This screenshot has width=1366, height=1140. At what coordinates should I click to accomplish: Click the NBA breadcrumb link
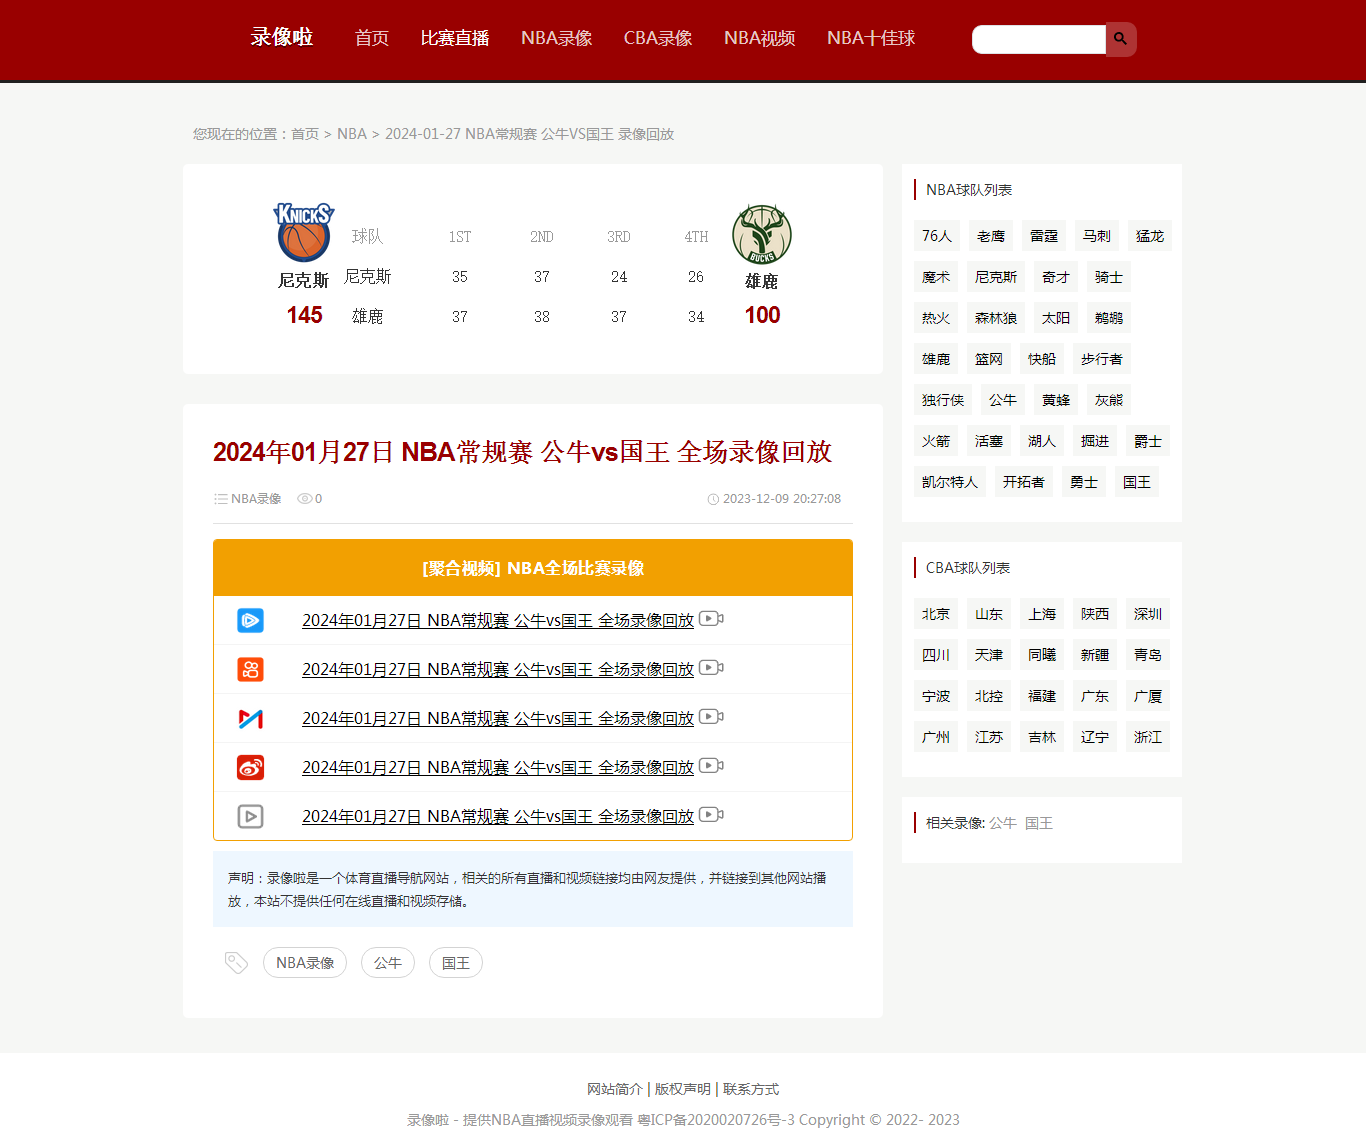pyautogui.click(x=351, y=134)
